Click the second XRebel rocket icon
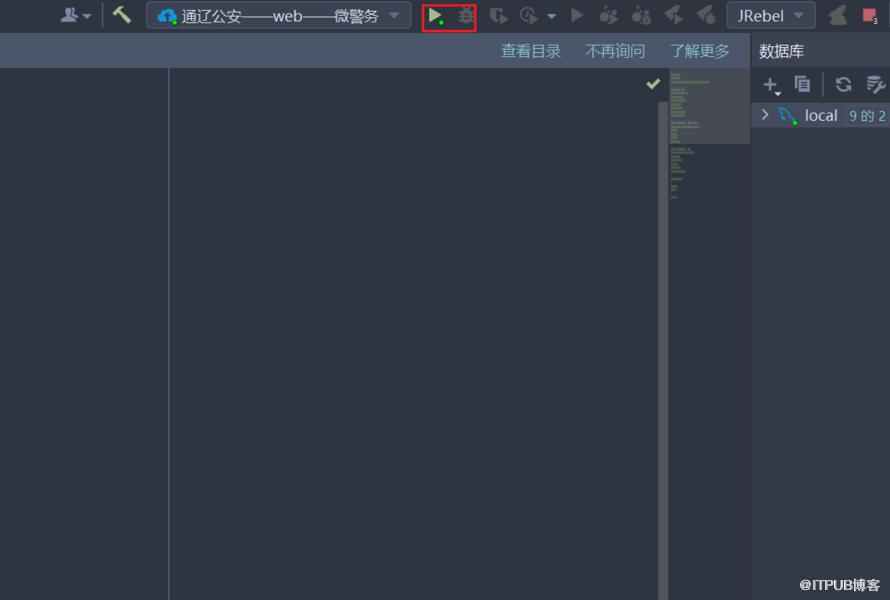The width and height of the screenshot is (890, 600). (x=706, y=15)
